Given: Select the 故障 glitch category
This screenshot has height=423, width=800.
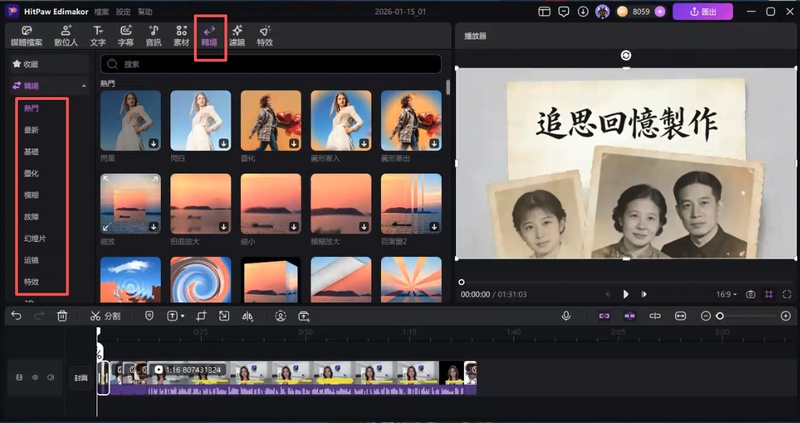Looking at the screenshot, I should tap(31, 217).
